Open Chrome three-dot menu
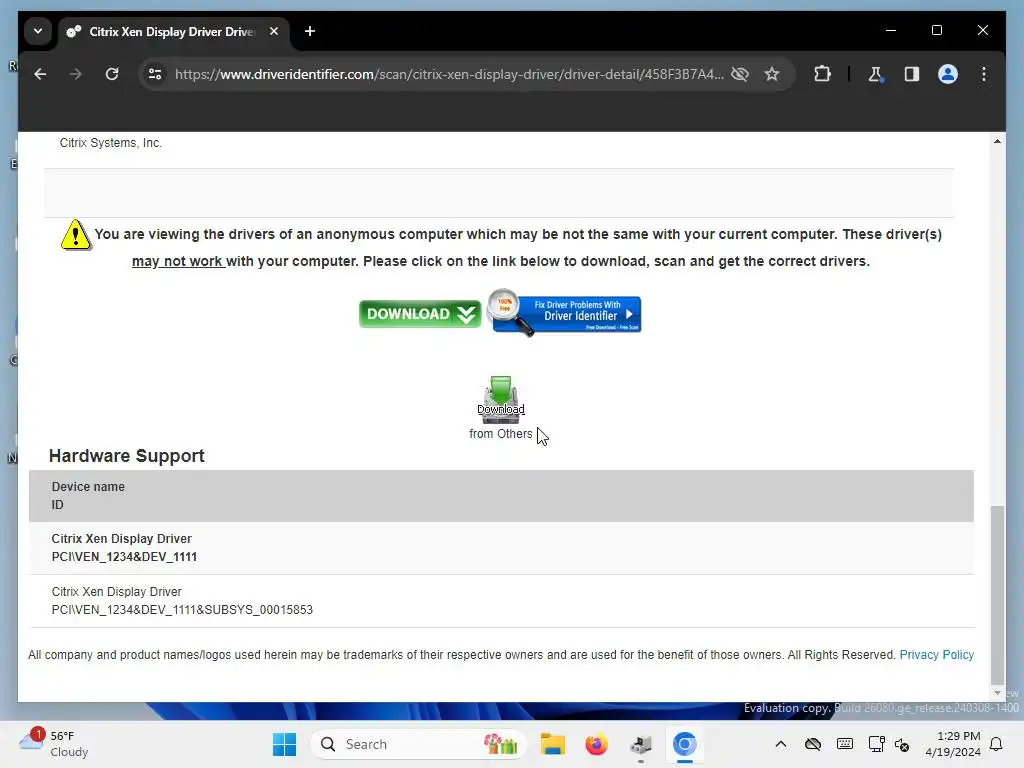 tap(984, 74)
